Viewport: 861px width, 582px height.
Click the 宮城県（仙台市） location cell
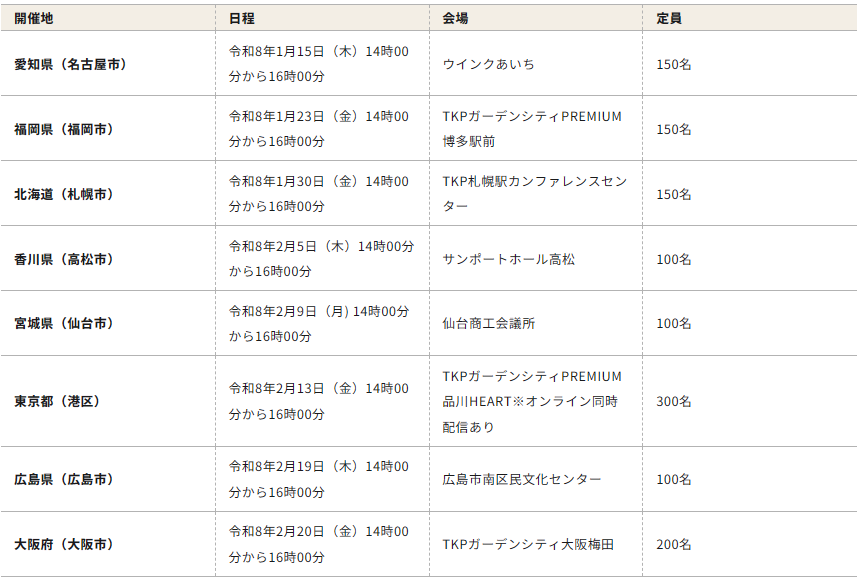[x=63, y=323]
